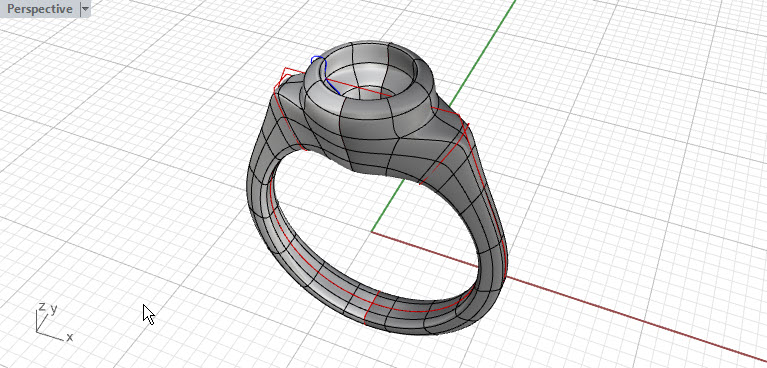Click the Perspective viewport title label
Image resolution: width=767 pixels, height=368 pixels.
click(40, 9)
